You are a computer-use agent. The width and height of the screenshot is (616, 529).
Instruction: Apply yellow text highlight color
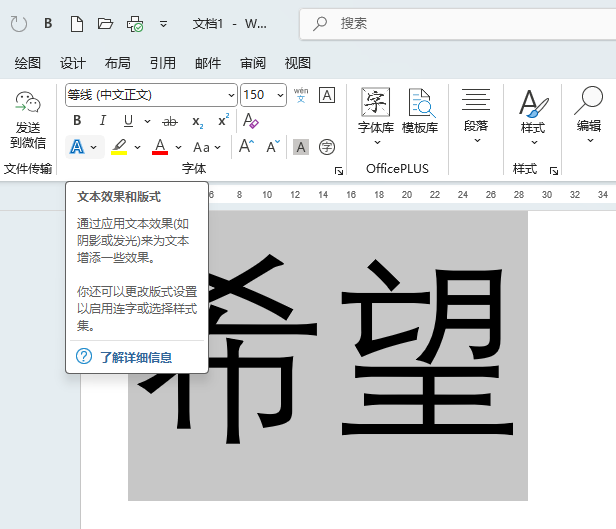pyautogui.click(x=119, y=147)
